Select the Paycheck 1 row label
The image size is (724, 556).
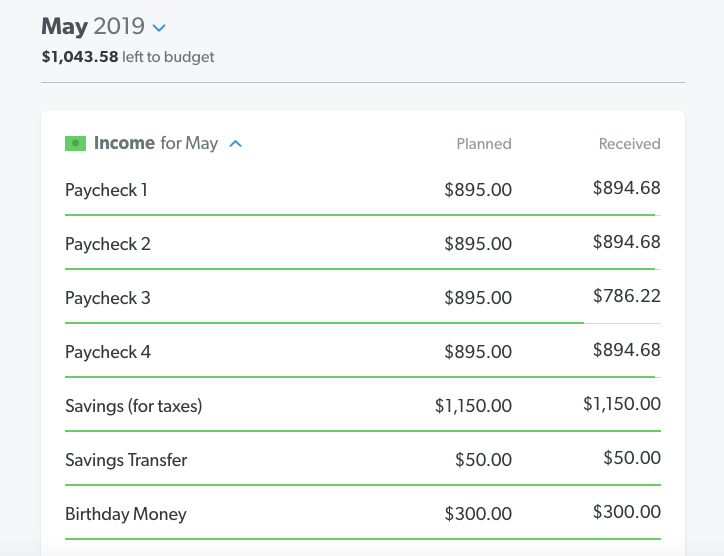click(106, 190)
